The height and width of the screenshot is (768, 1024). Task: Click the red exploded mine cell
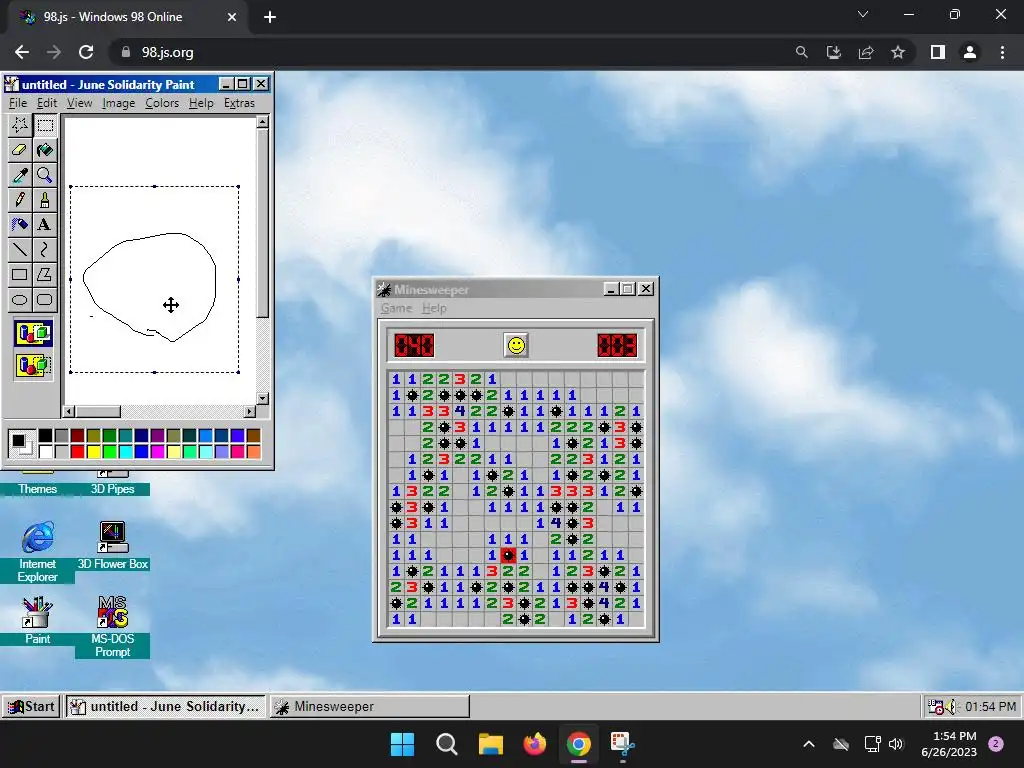[508, 555]
